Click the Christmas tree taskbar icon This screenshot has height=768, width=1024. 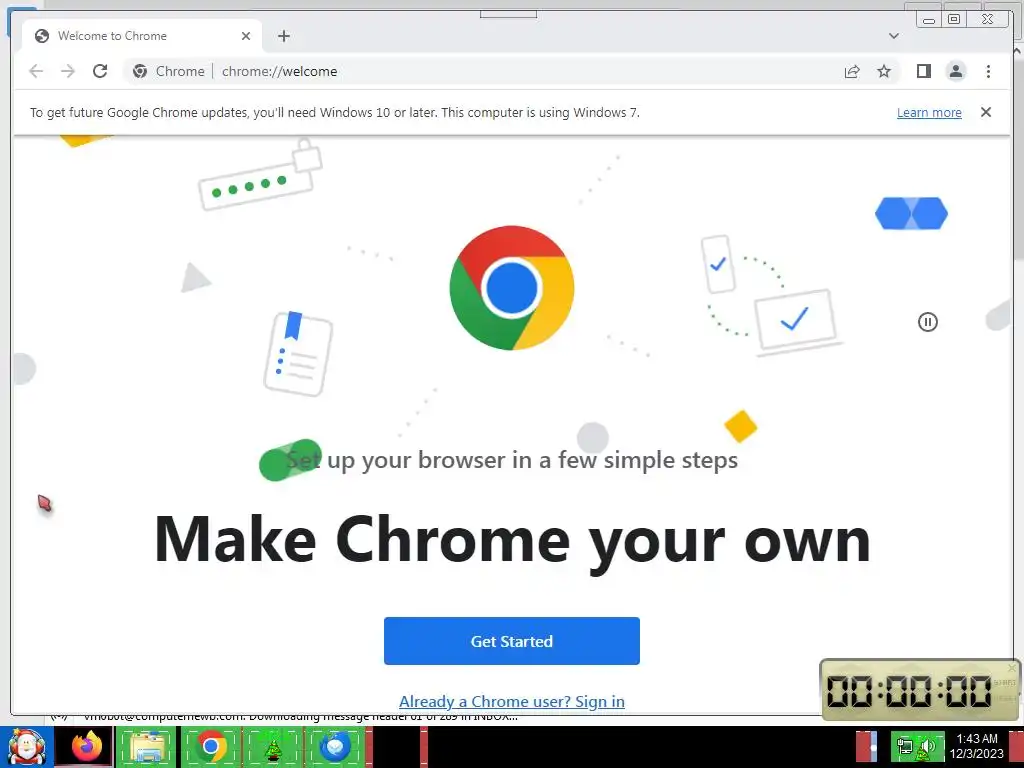click(x=272, y=747)
